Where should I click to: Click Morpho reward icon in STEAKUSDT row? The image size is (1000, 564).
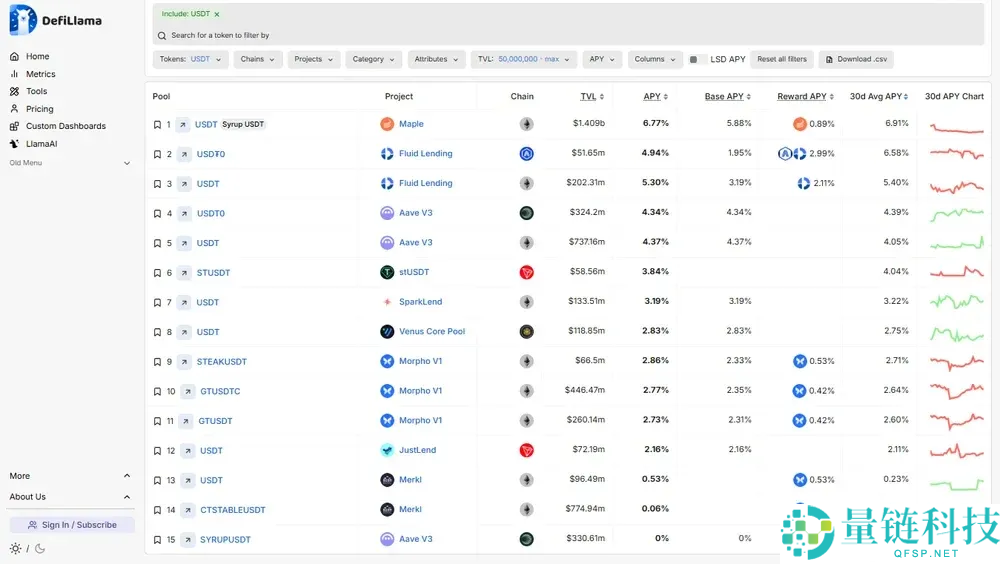pyautogui.click(x=800, y=361)
